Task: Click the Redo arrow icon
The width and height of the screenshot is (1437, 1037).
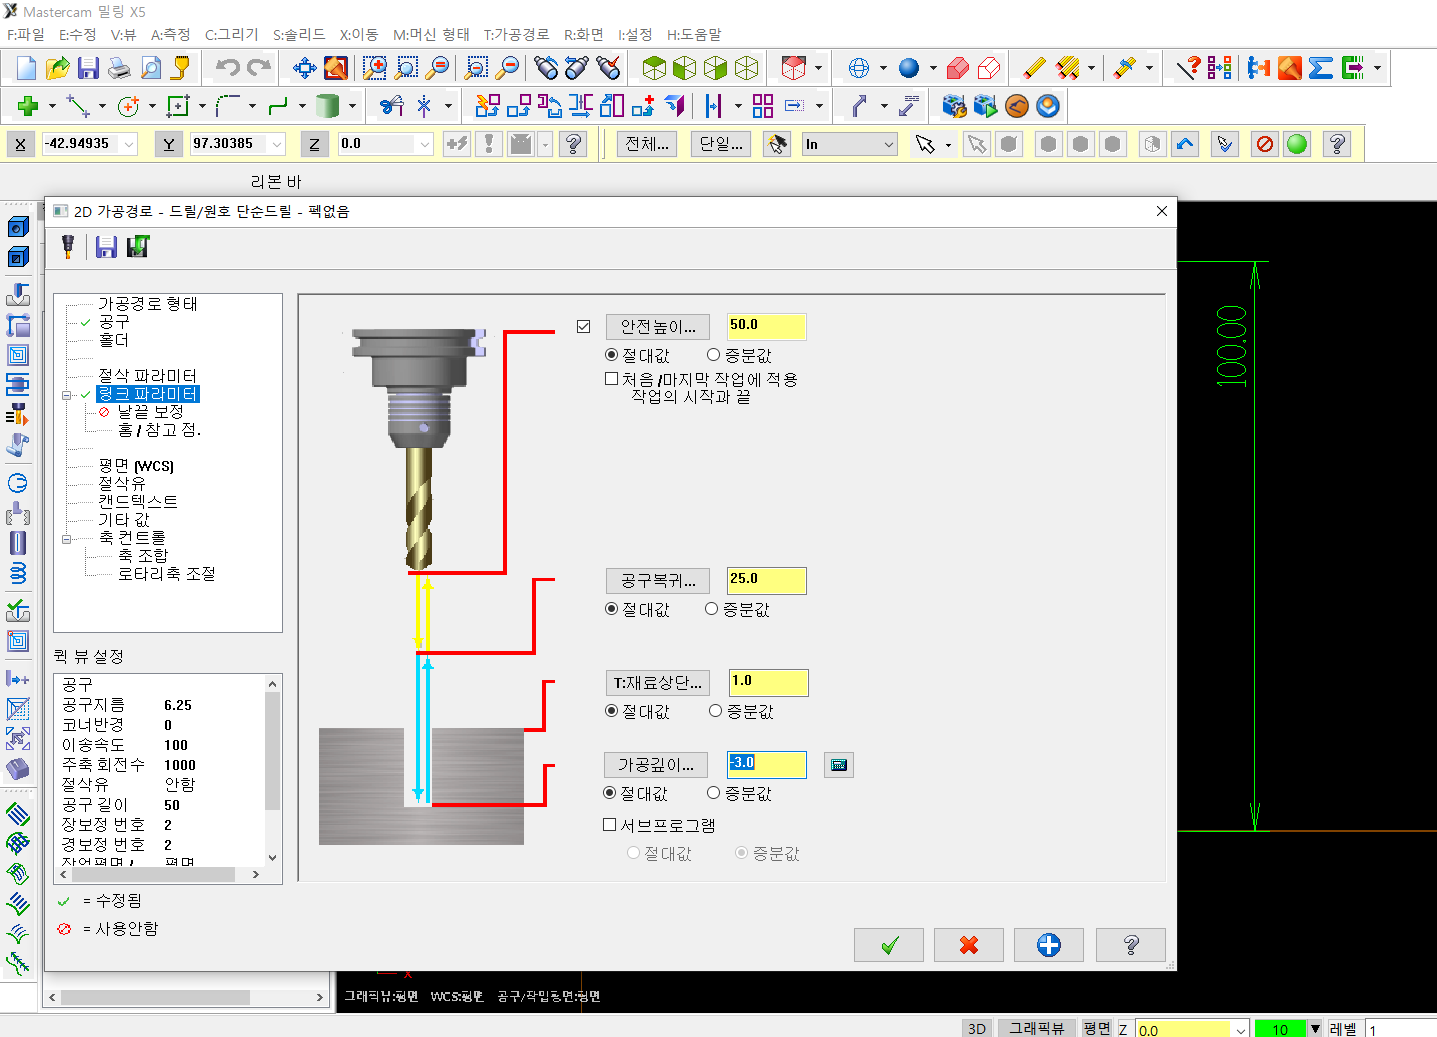Action: [x=259, y=68]
